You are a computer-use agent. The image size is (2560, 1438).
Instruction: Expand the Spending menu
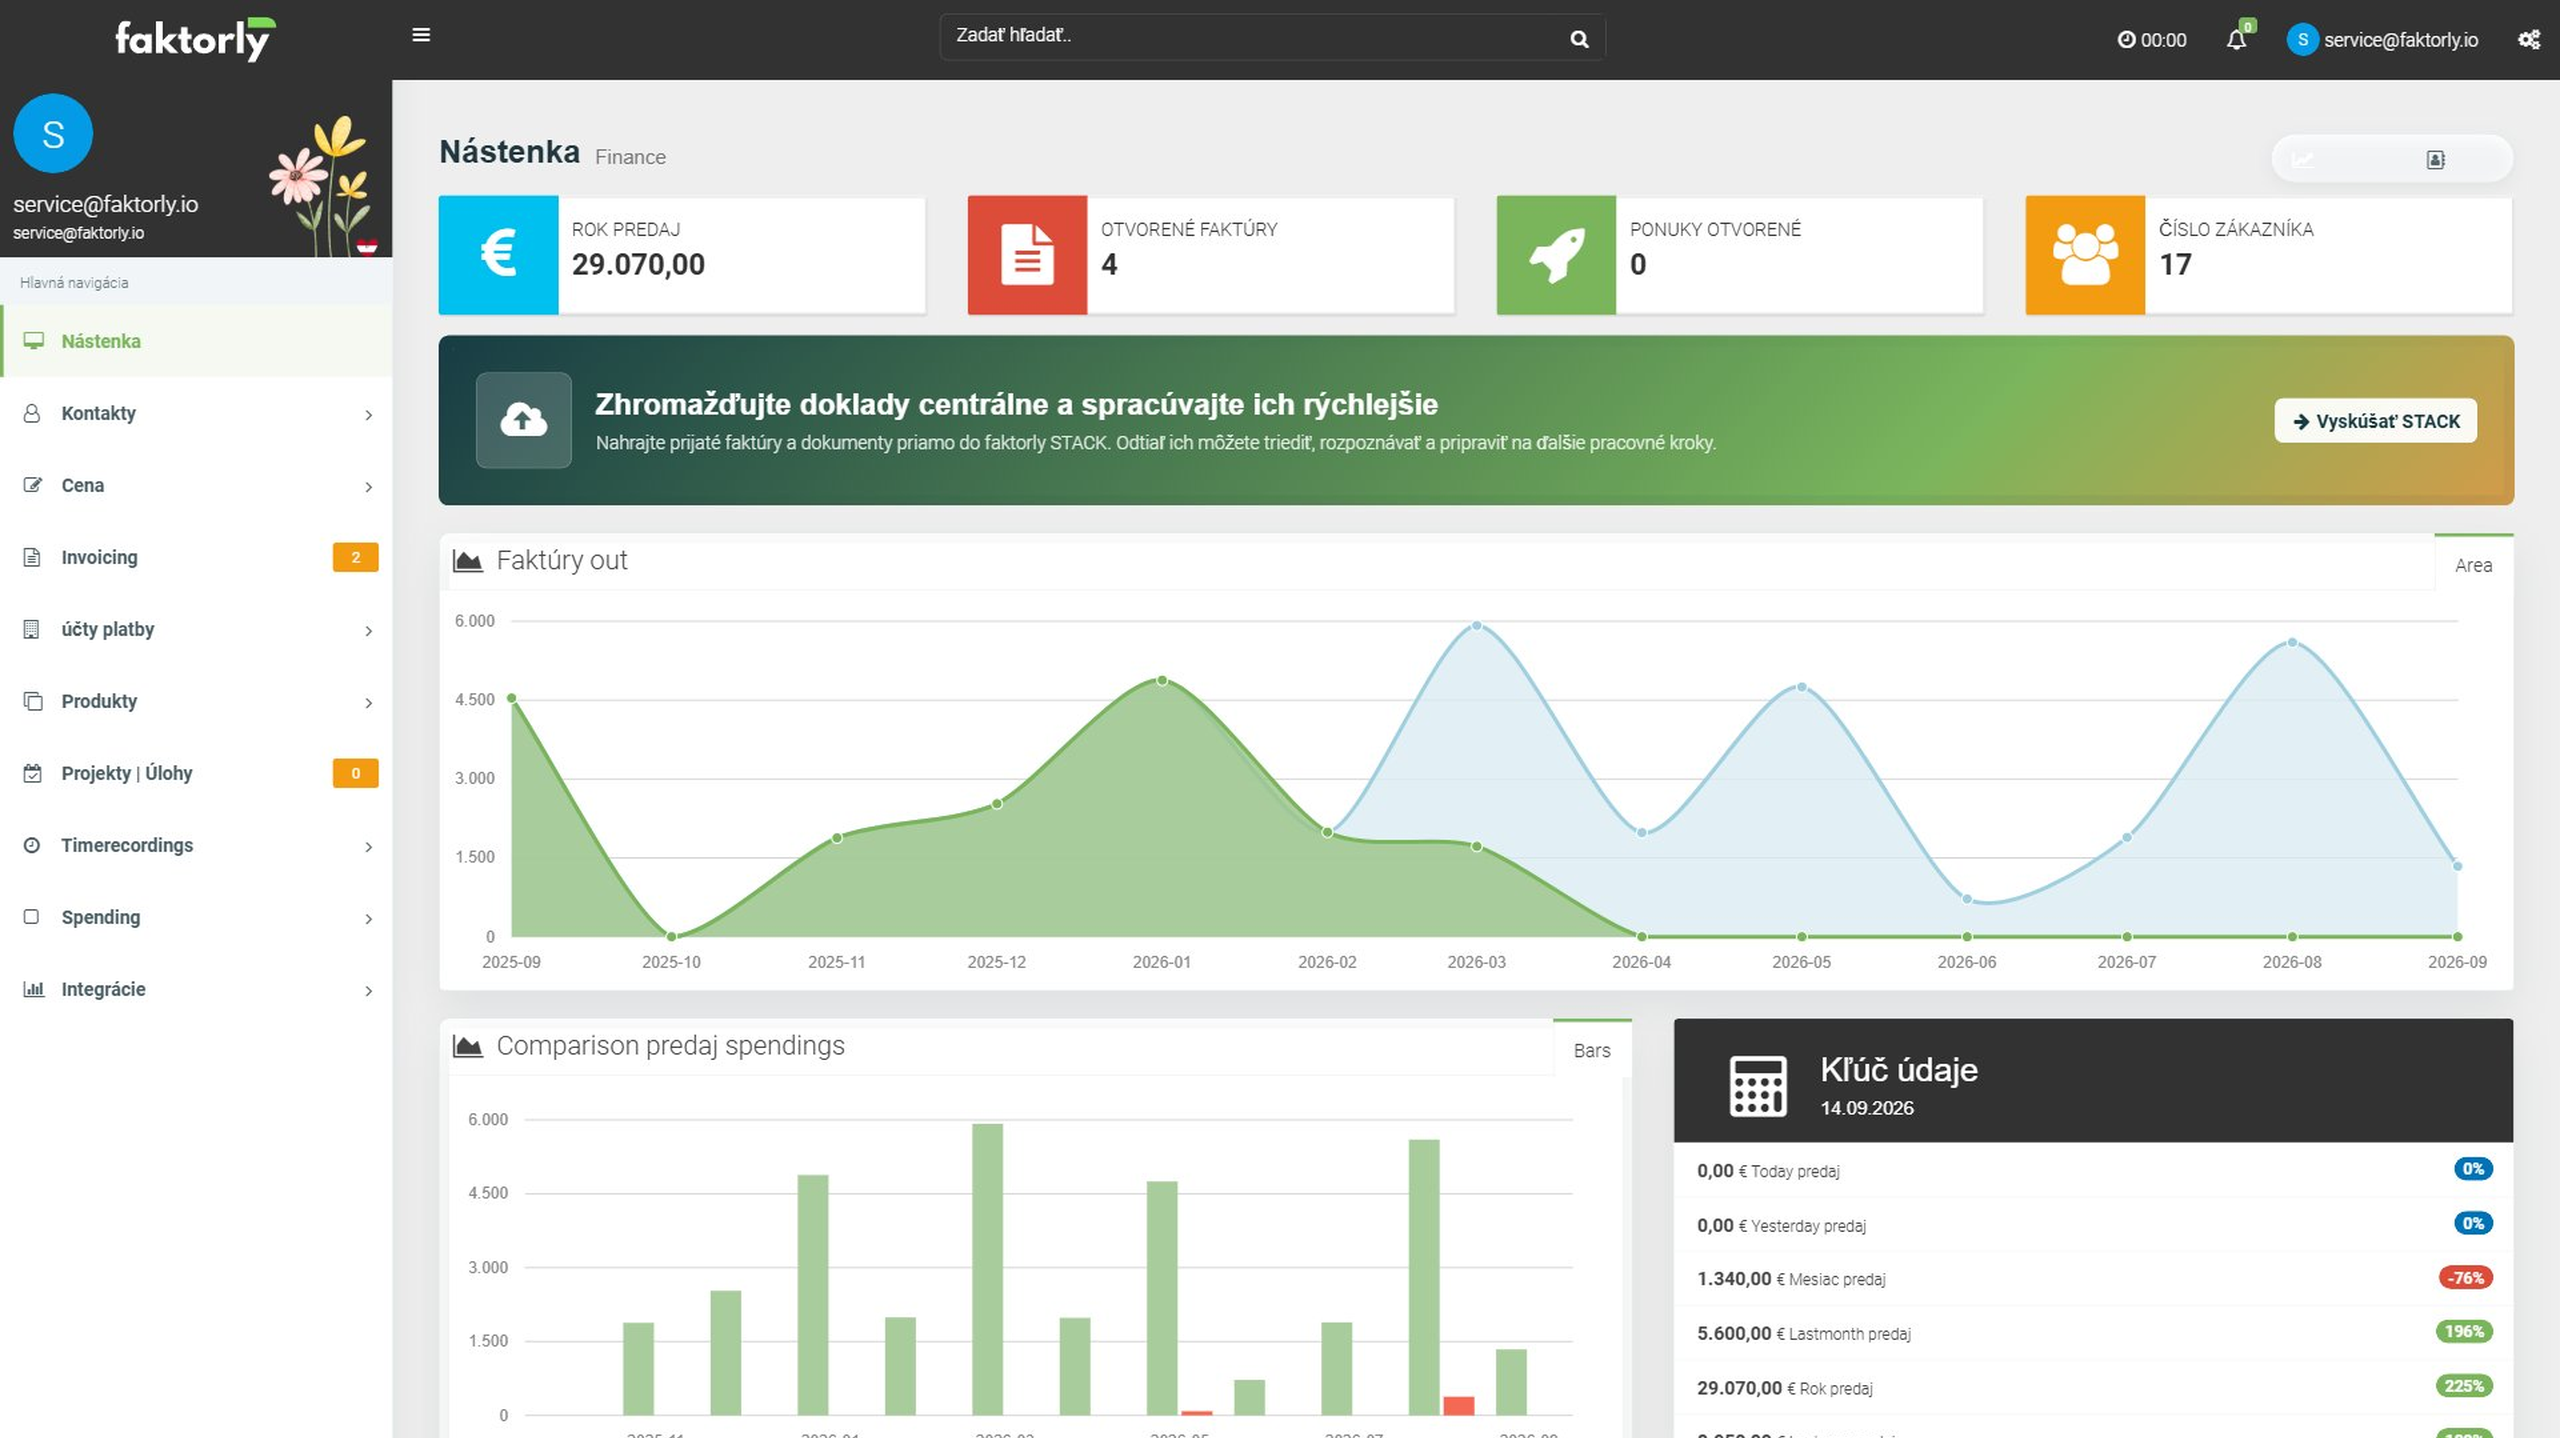[x=196, y=917]
